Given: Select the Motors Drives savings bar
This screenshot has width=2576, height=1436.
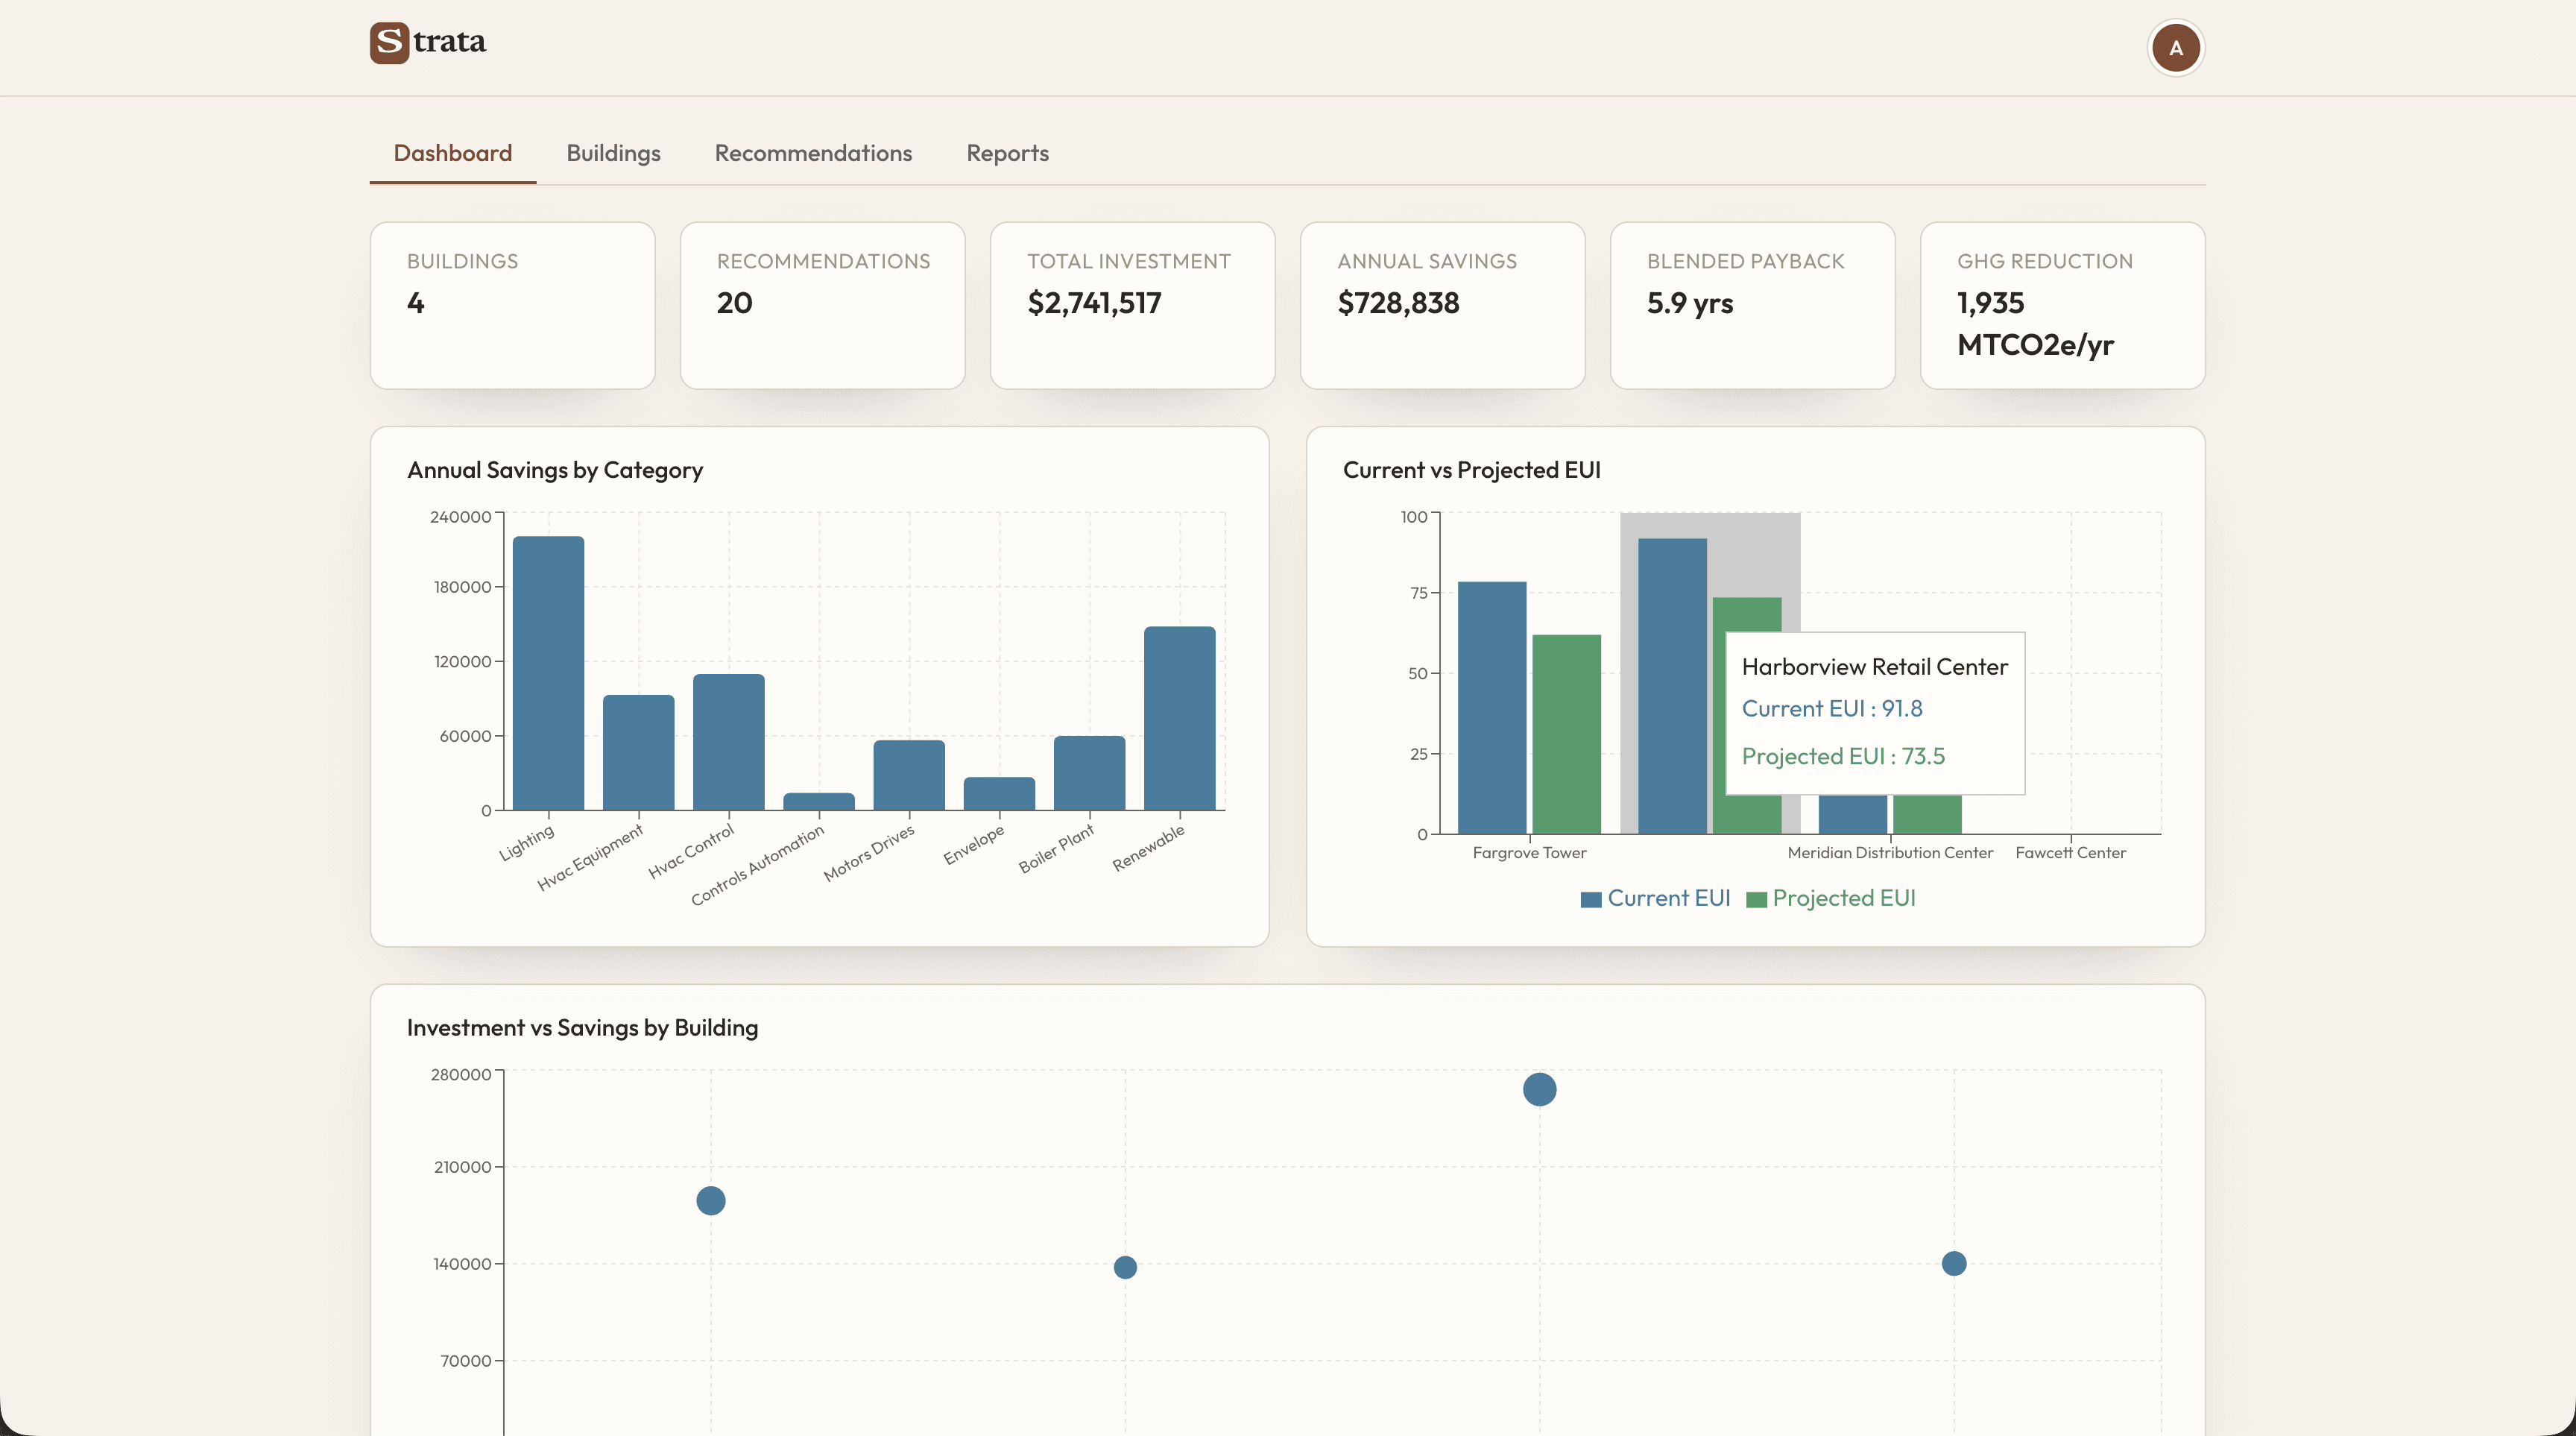Looking at the screenshot, I should coord(909,775).
